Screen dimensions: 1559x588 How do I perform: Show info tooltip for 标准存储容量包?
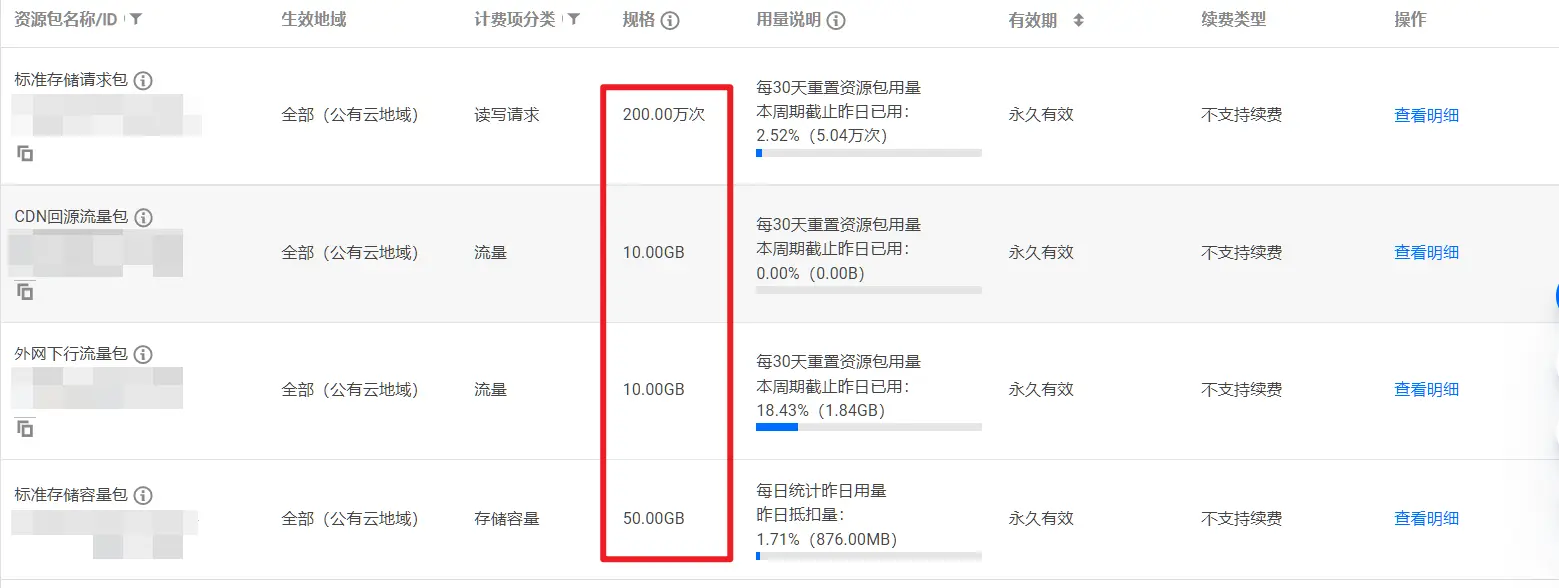click(x=143, y=495)
